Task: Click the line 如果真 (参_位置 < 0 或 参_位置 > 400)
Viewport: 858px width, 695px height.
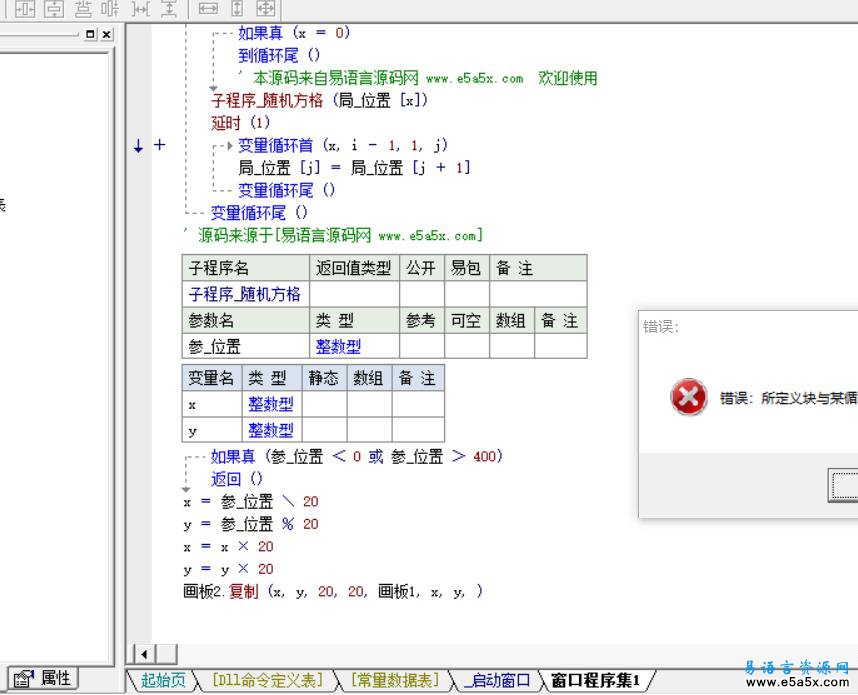Action: click(x=356, y=456)
